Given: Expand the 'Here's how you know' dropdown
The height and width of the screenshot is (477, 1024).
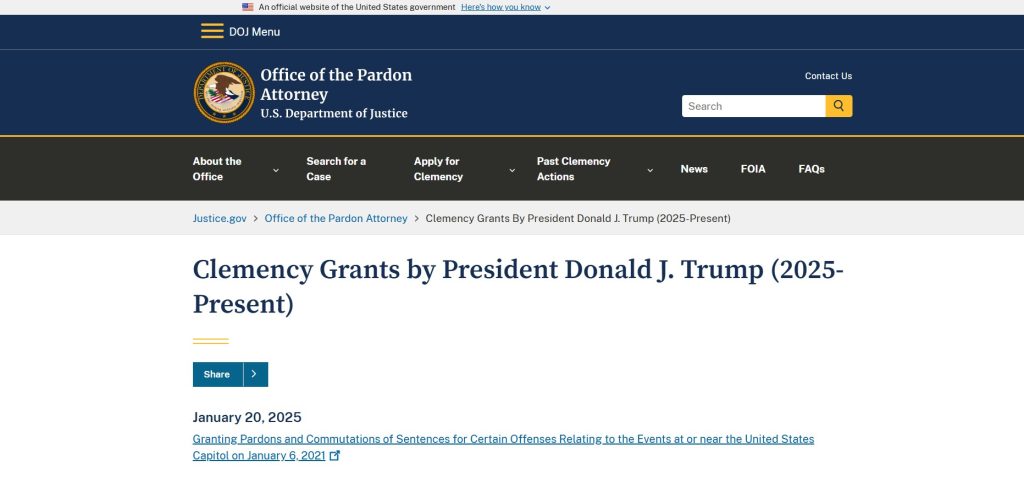Looking at the screenshot, I should click(x=505, y=7).
